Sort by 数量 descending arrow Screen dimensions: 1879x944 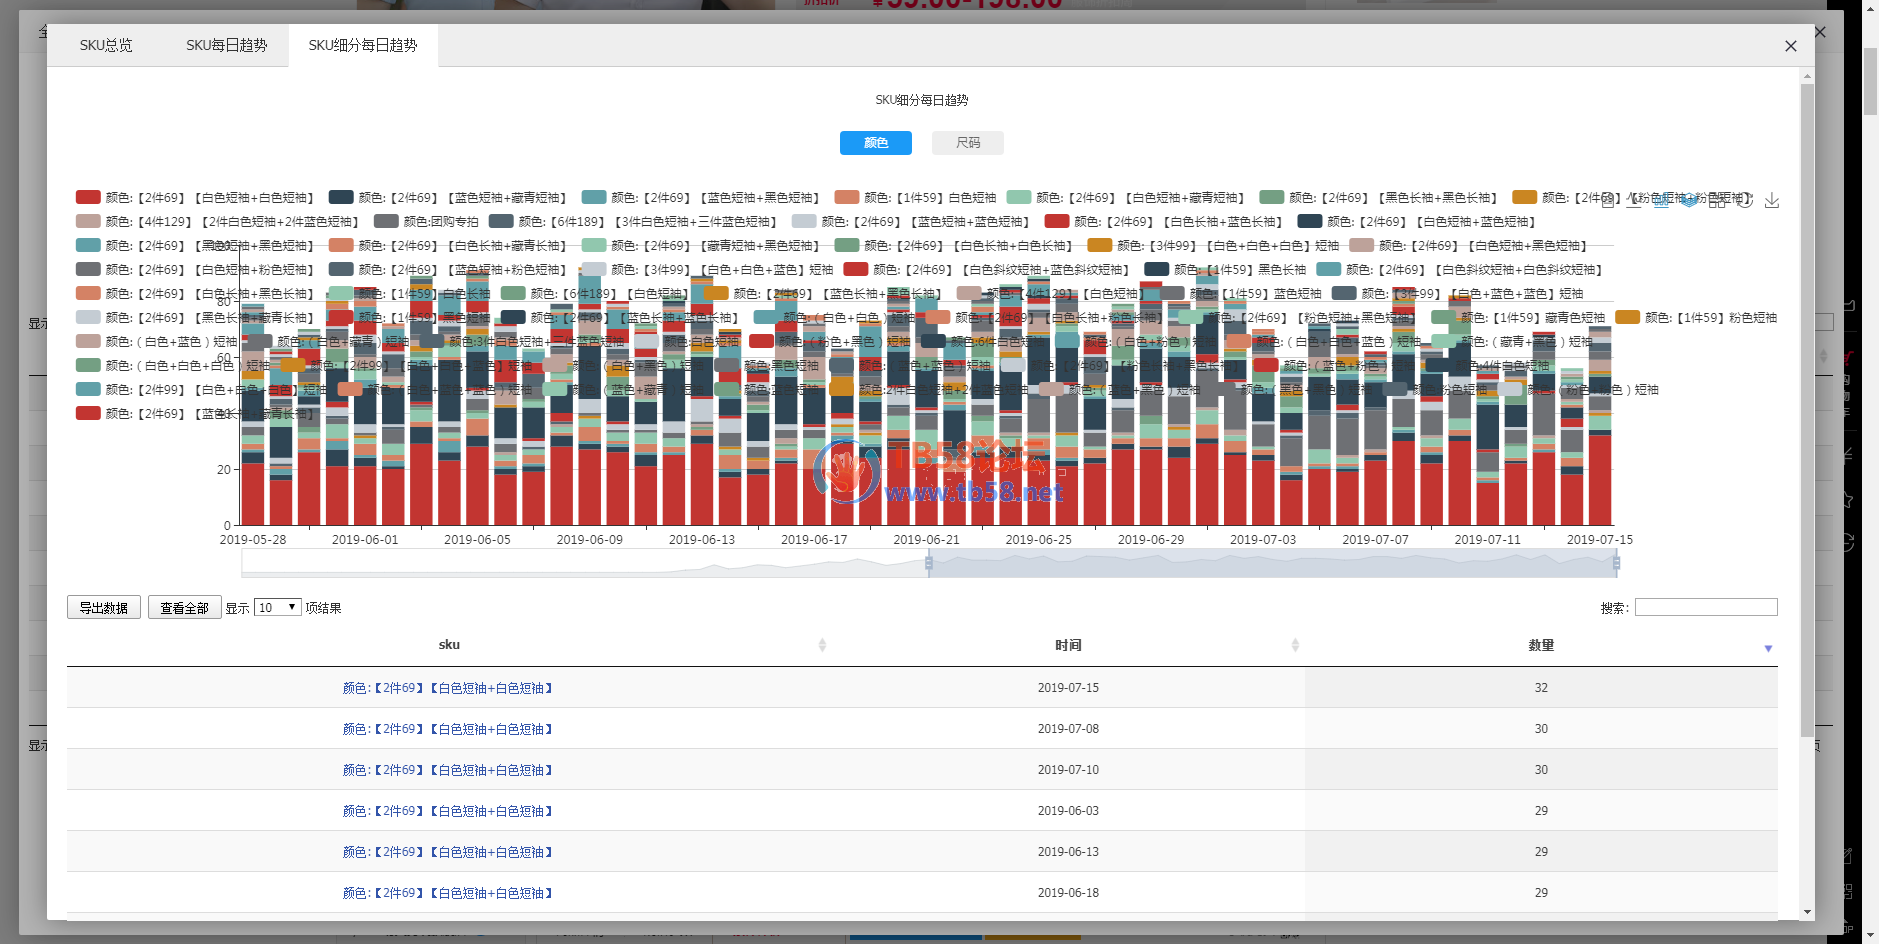(x=1768, y=649)
